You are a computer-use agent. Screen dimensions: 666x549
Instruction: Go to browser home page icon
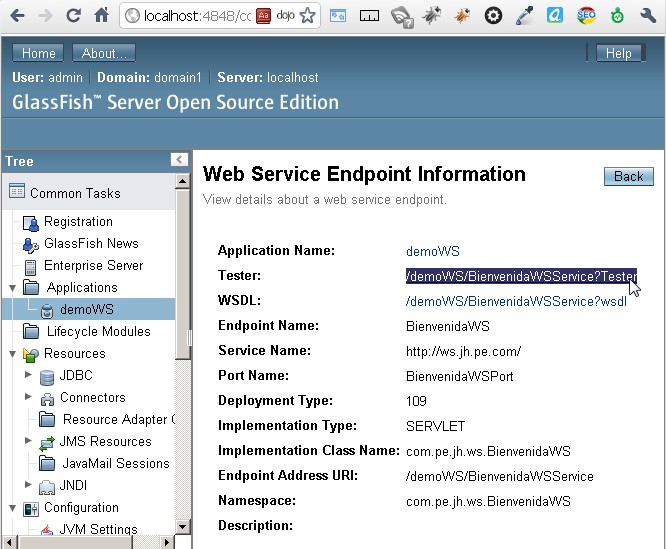point(102,15)
